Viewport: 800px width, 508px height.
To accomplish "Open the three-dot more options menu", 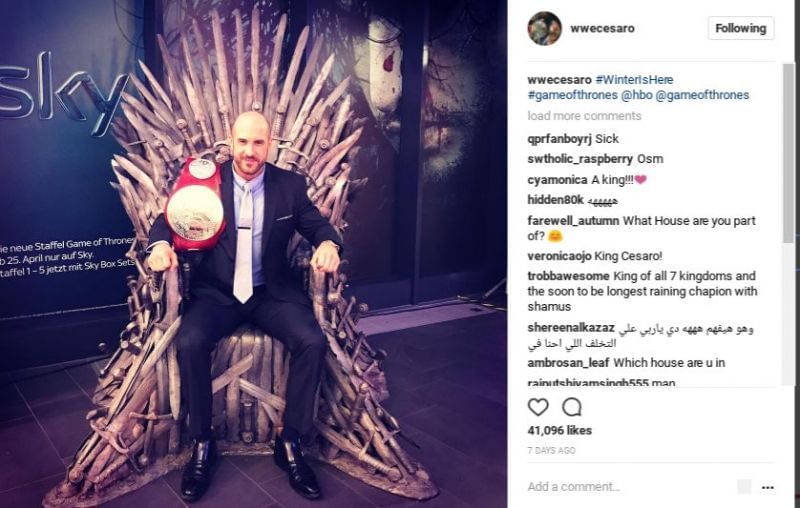I will click(767, 487).
